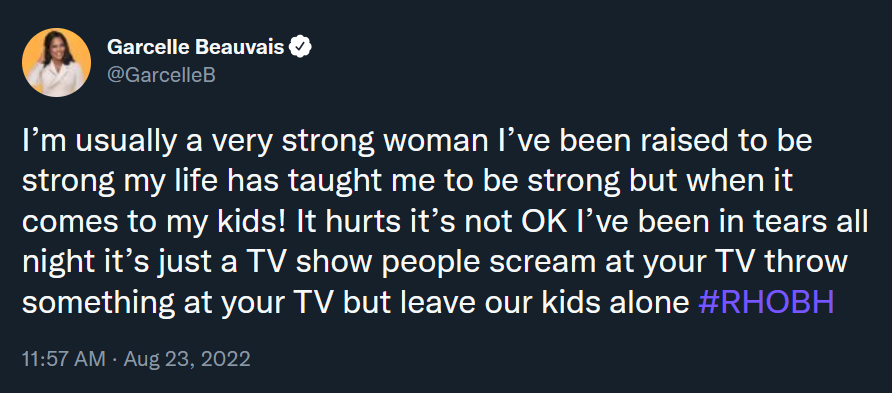Open Garcelle Beauvais's profile picture
The width and height of the screenshot is (892, 393).
56,62
